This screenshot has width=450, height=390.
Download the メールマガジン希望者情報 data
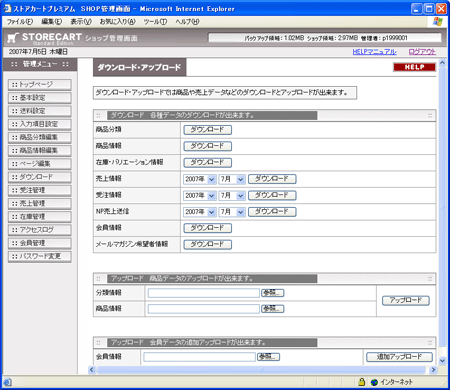(x=208, y=244)
